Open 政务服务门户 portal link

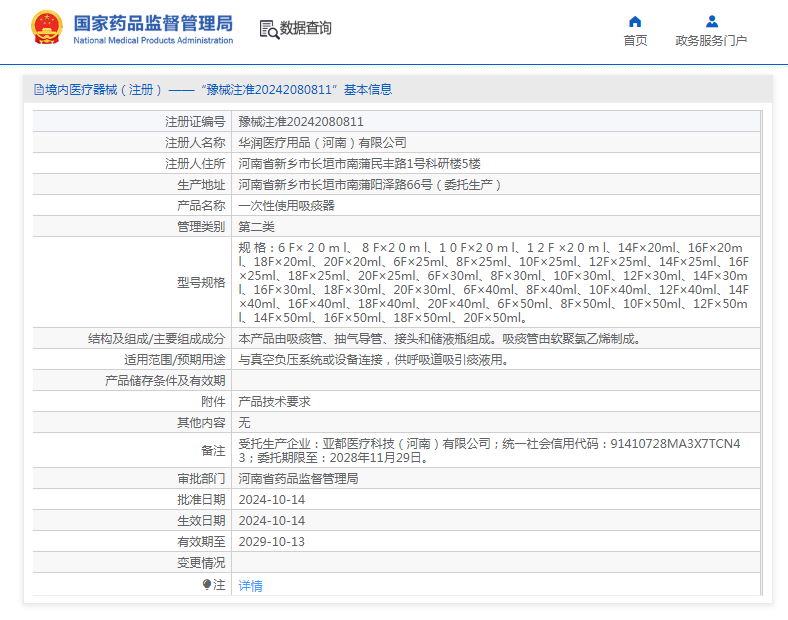tap(711, 40)
